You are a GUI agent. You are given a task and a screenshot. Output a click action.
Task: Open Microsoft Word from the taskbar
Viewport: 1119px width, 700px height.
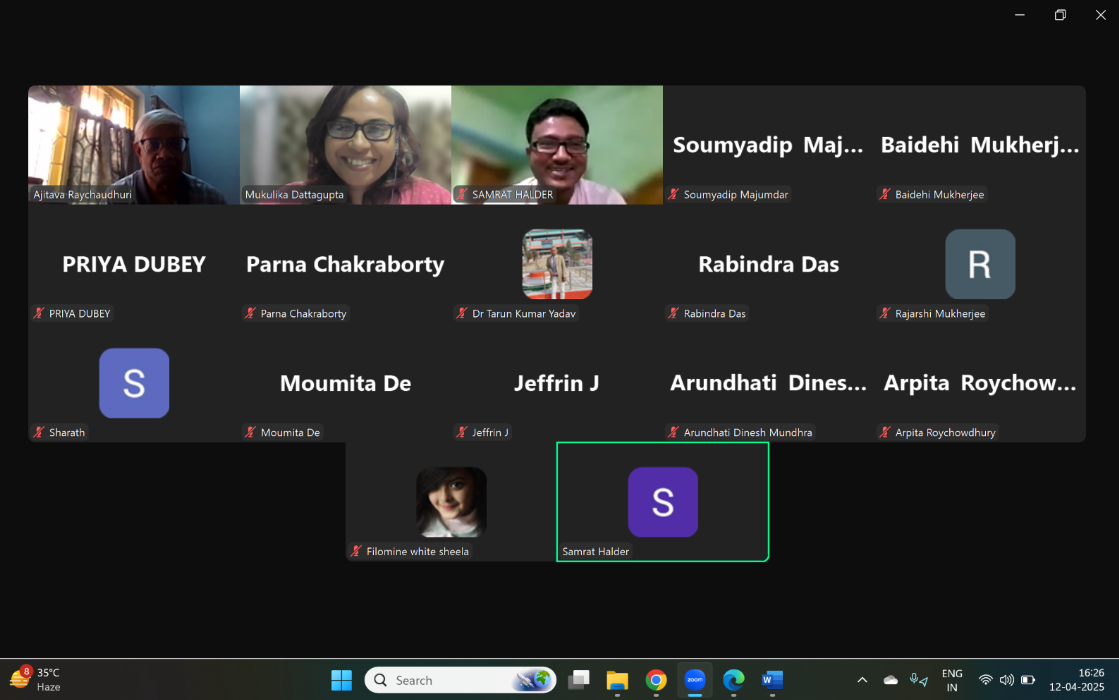(772, 680)
